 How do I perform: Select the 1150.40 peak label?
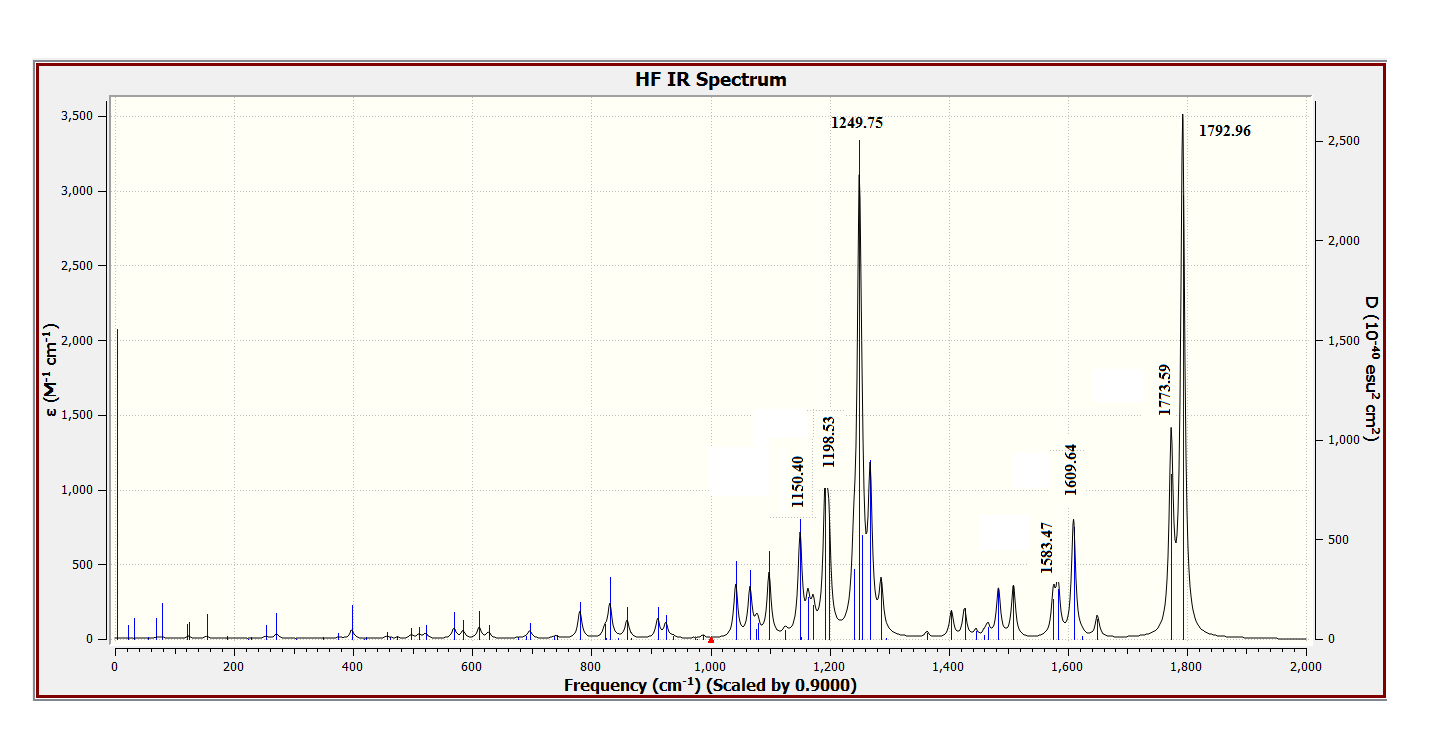pos(797,481)
